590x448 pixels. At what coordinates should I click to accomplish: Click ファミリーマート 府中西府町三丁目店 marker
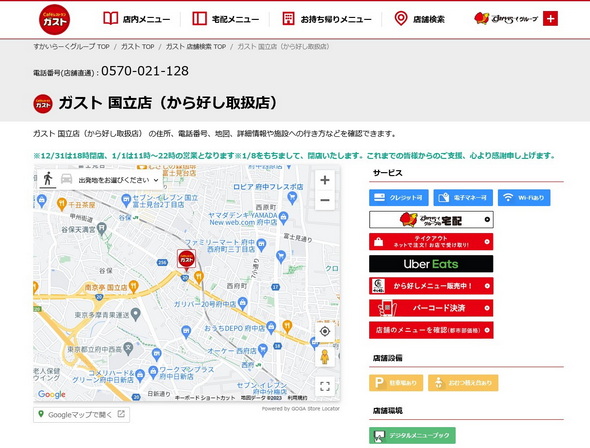[262, 245]
